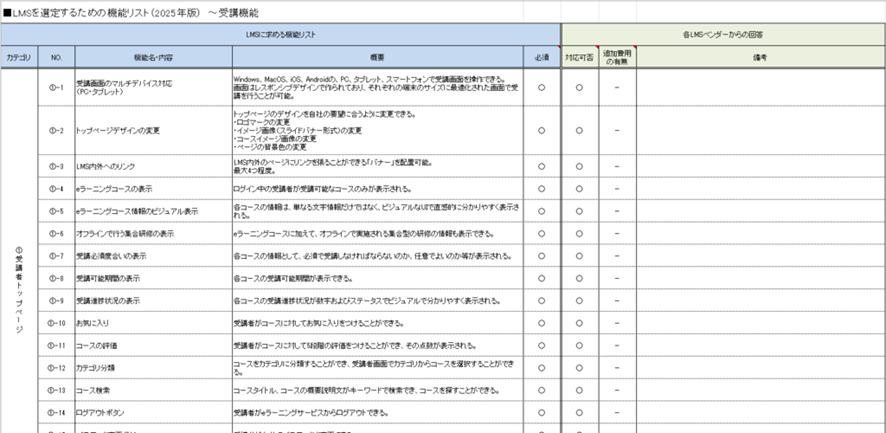This screenshot has height=433, width=886.
Task: Select the 対応可否 column header
Action: 579,58
